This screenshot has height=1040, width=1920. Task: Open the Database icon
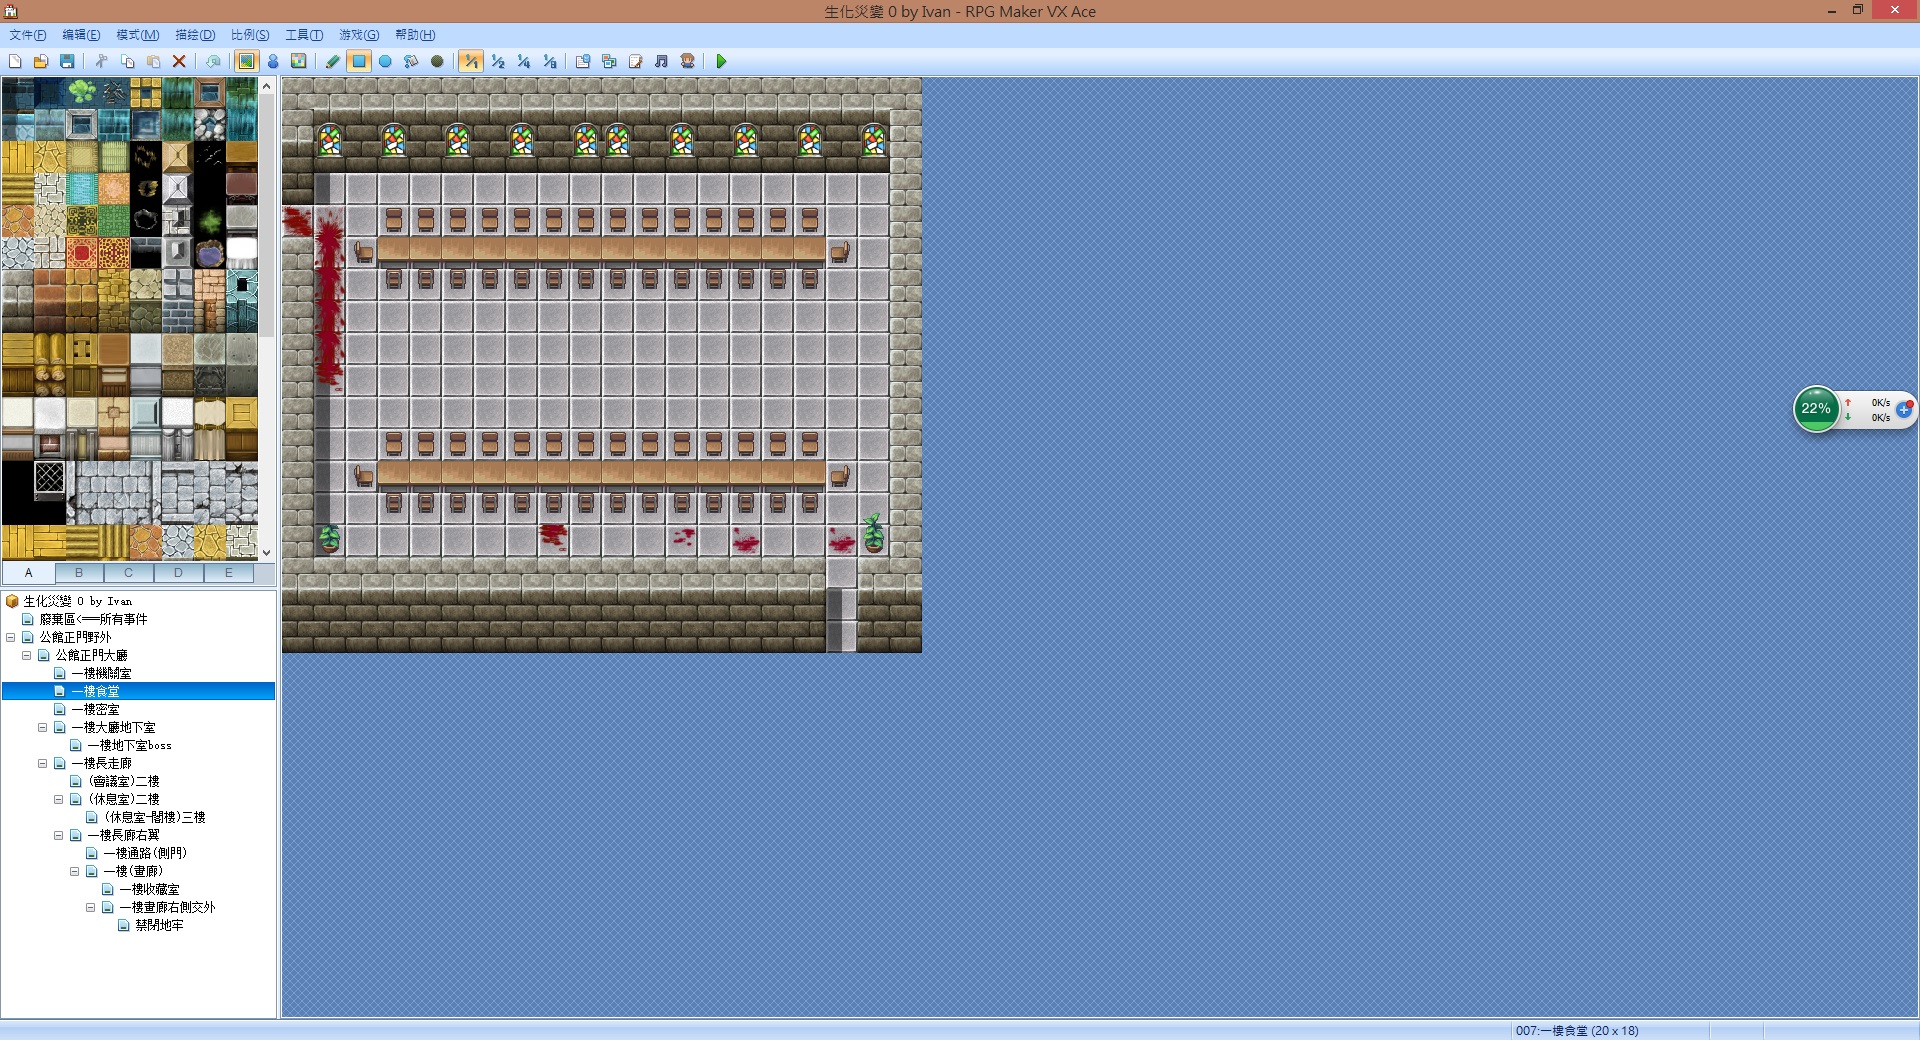583,62
